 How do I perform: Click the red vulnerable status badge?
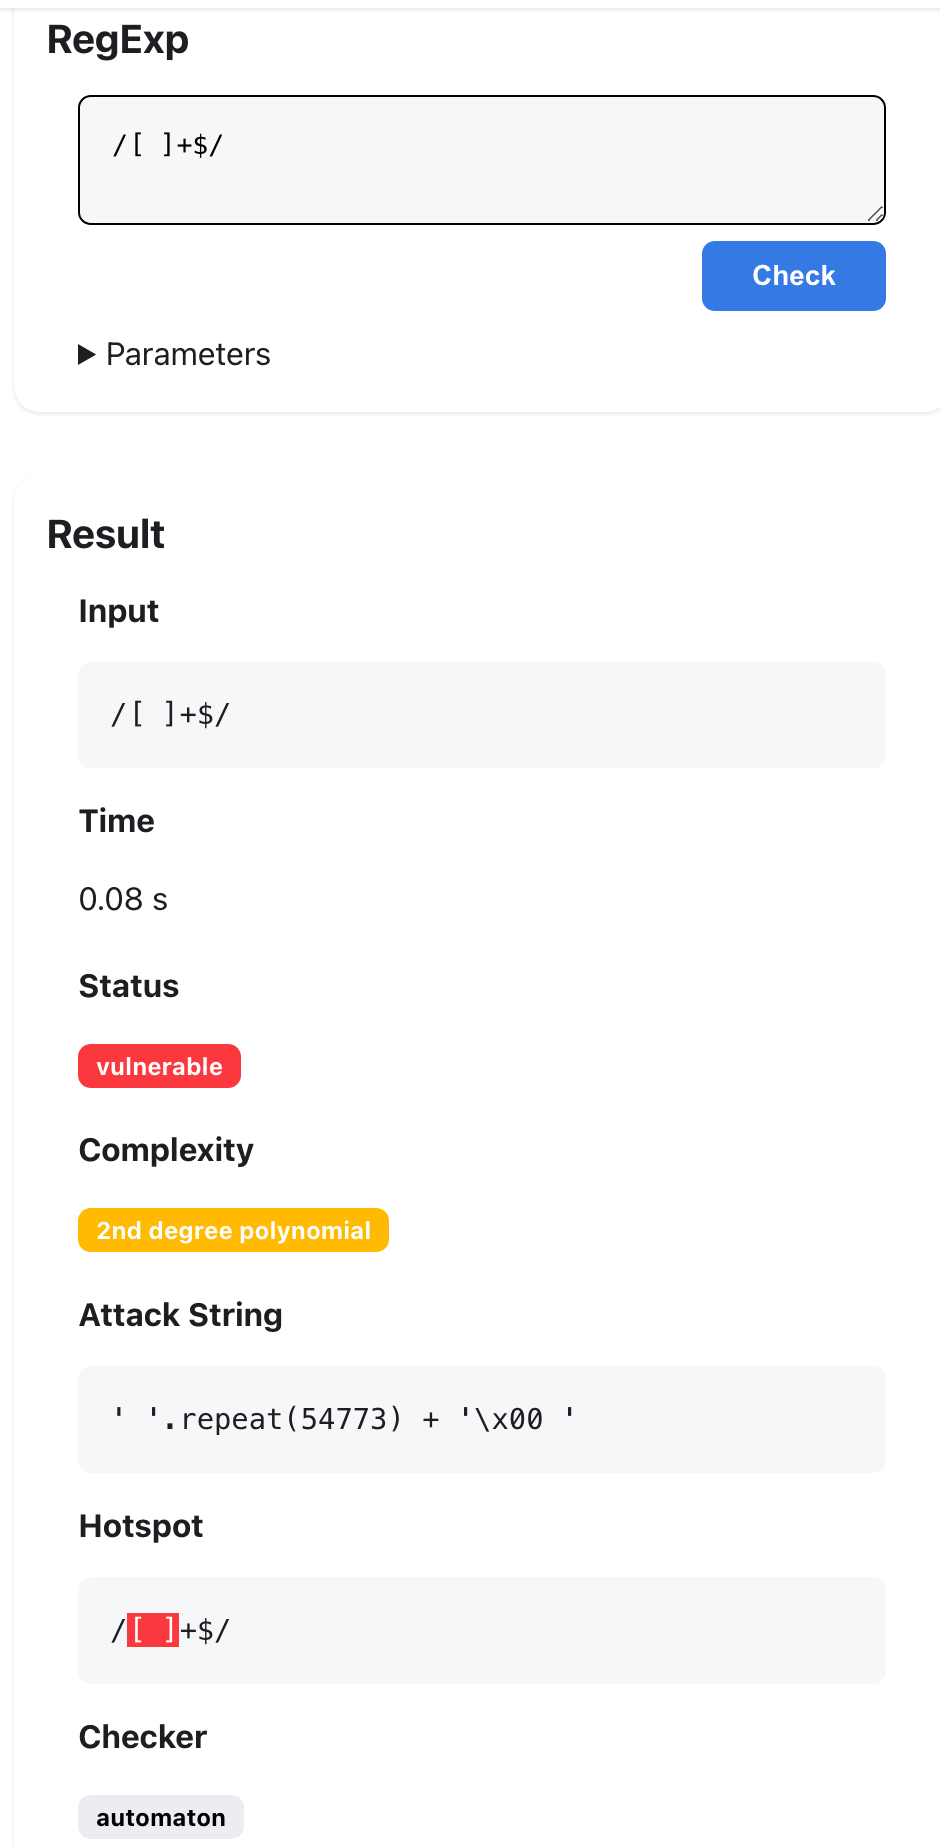pyautogui.click(x=159, y=1066)
